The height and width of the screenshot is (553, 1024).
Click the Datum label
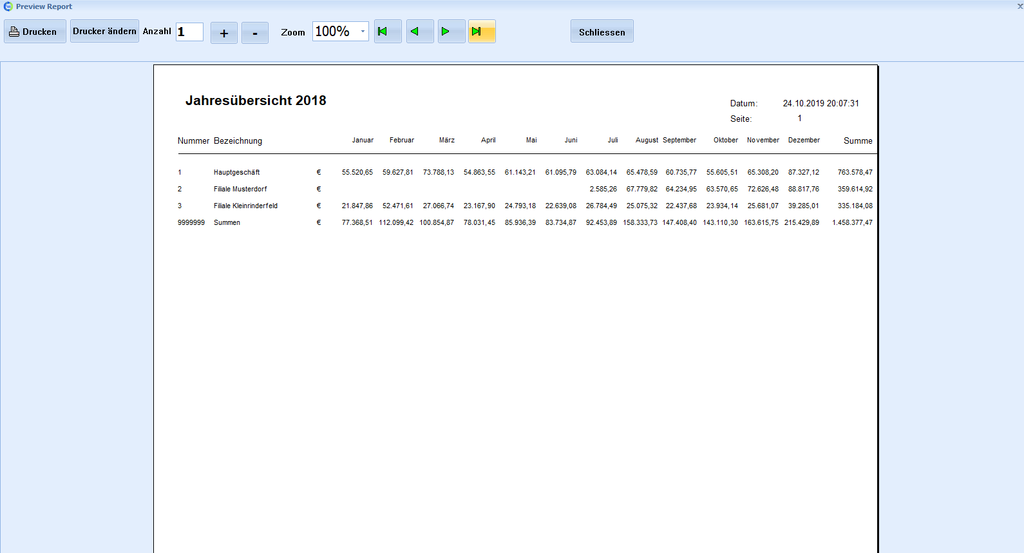click(x=743, y=103)
